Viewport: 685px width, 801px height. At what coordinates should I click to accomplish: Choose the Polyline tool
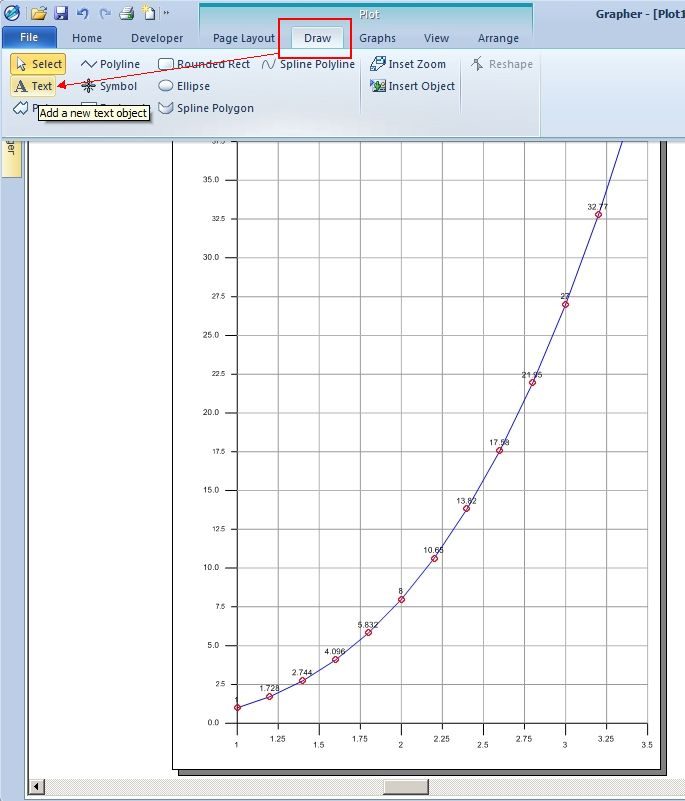(x=110, y=64)
